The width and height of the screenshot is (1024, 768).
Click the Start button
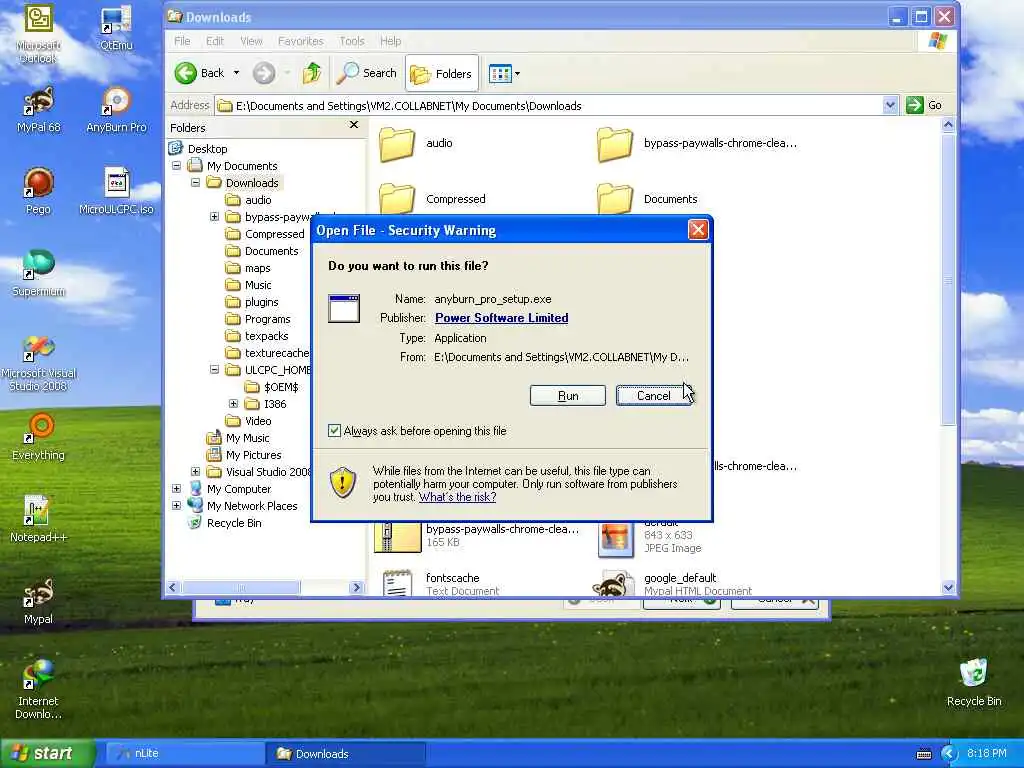(x=47, y=754)
